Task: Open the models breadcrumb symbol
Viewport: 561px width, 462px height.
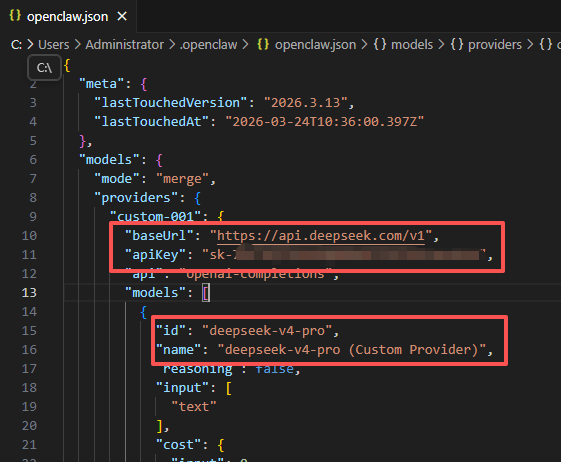Action: 412,45
